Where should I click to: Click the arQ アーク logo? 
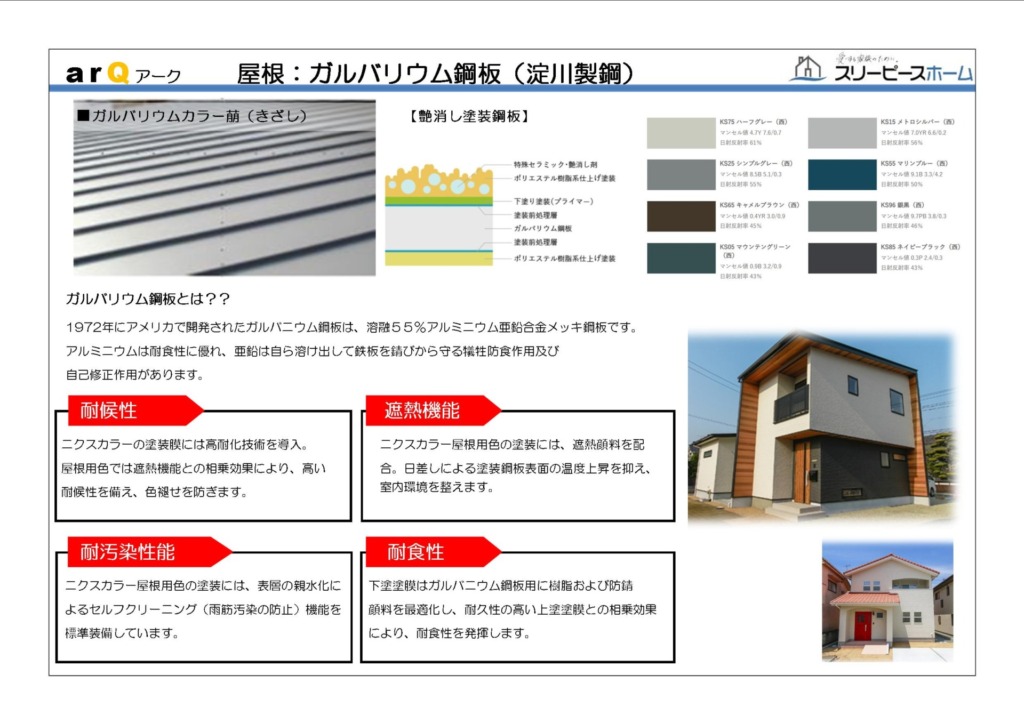point(123,73)
